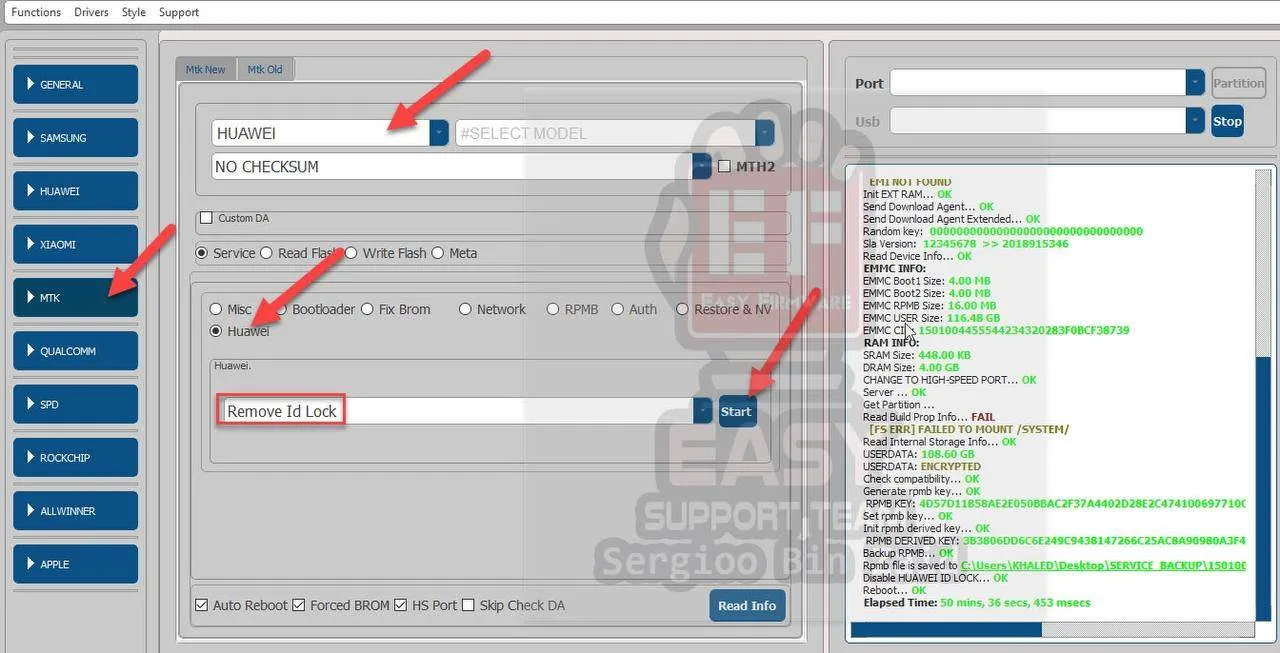The image size is (1280, 653).
Task: Open the Qualcomm sidebar section
Action: (x=75, y=351)
